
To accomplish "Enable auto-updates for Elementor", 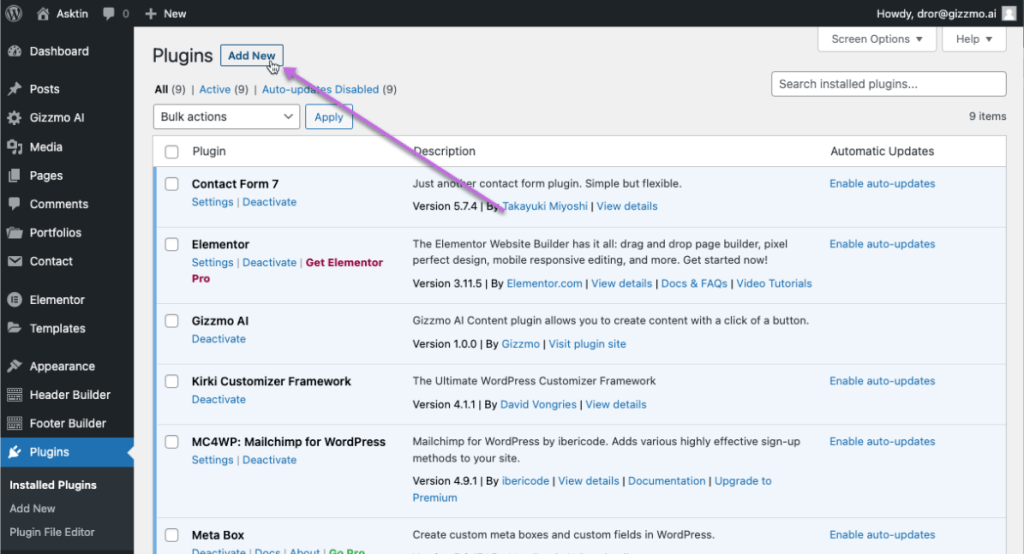I will point(882,244).
